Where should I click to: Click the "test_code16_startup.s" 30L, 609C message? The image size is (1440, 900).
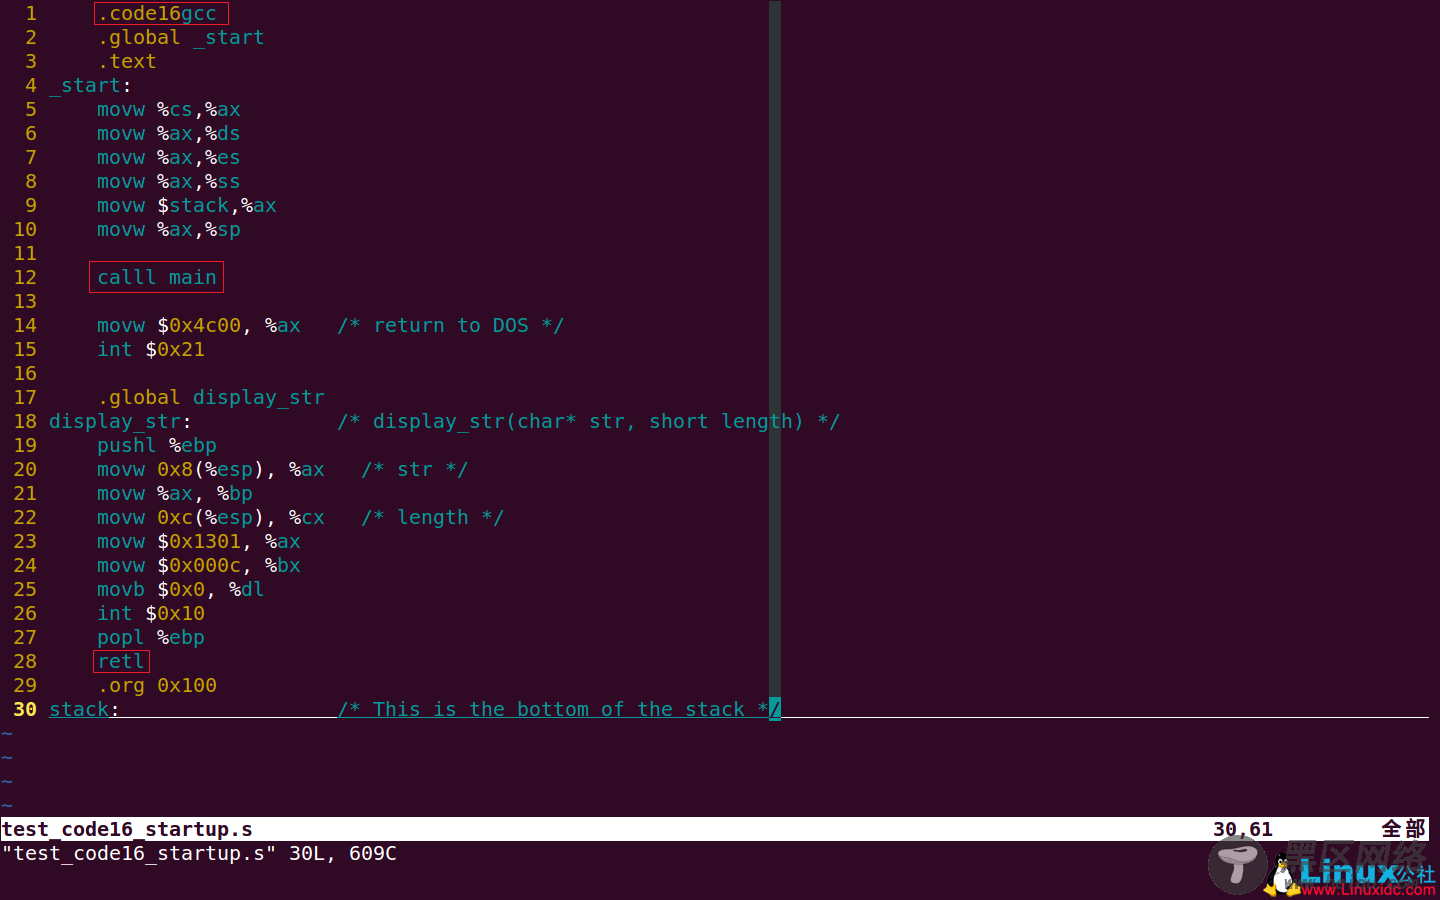click(x=199, y=853)
